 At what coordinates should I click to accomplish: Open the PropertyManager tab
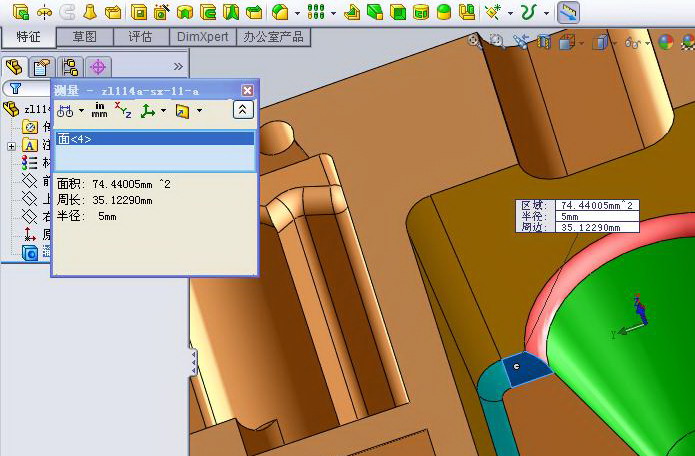(42, 67)
